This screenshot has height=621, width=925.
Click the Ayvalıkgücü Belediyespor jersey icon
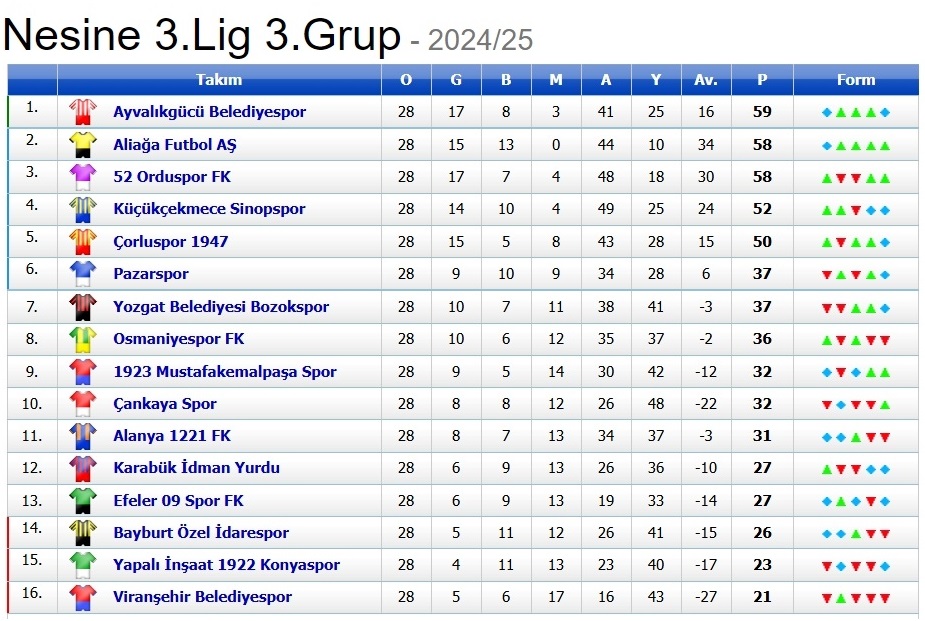(x=82, y=112)
